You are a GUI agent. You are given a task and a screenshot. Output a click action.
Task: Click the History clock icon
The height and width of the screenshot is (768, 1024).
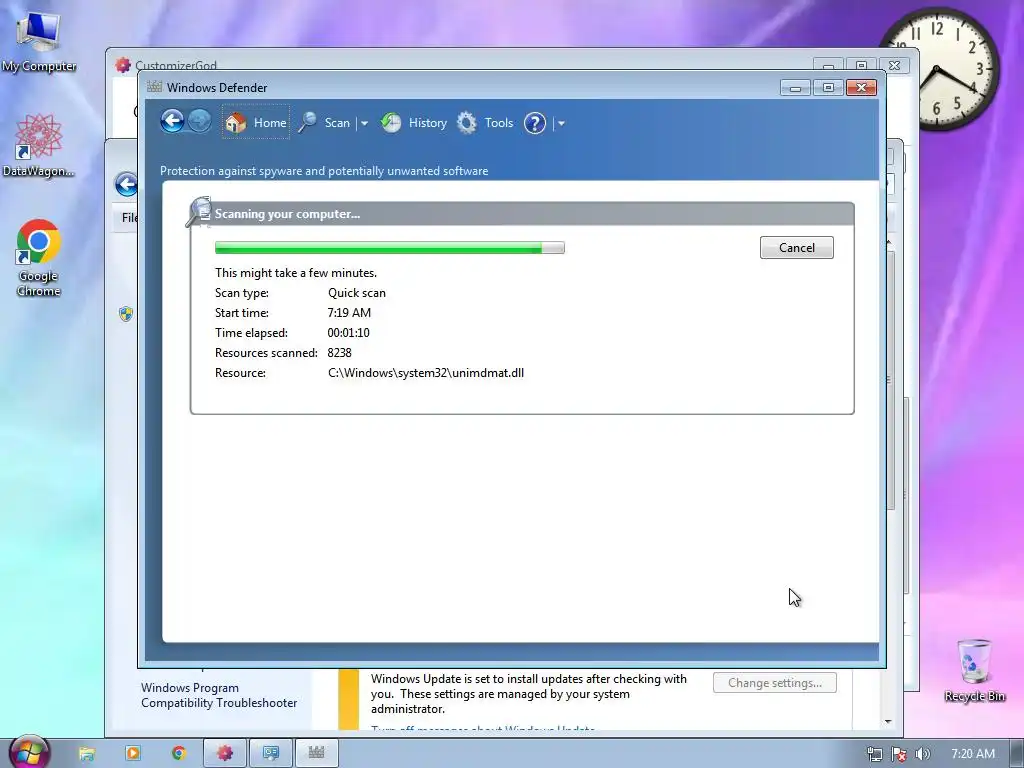[391, 122]
